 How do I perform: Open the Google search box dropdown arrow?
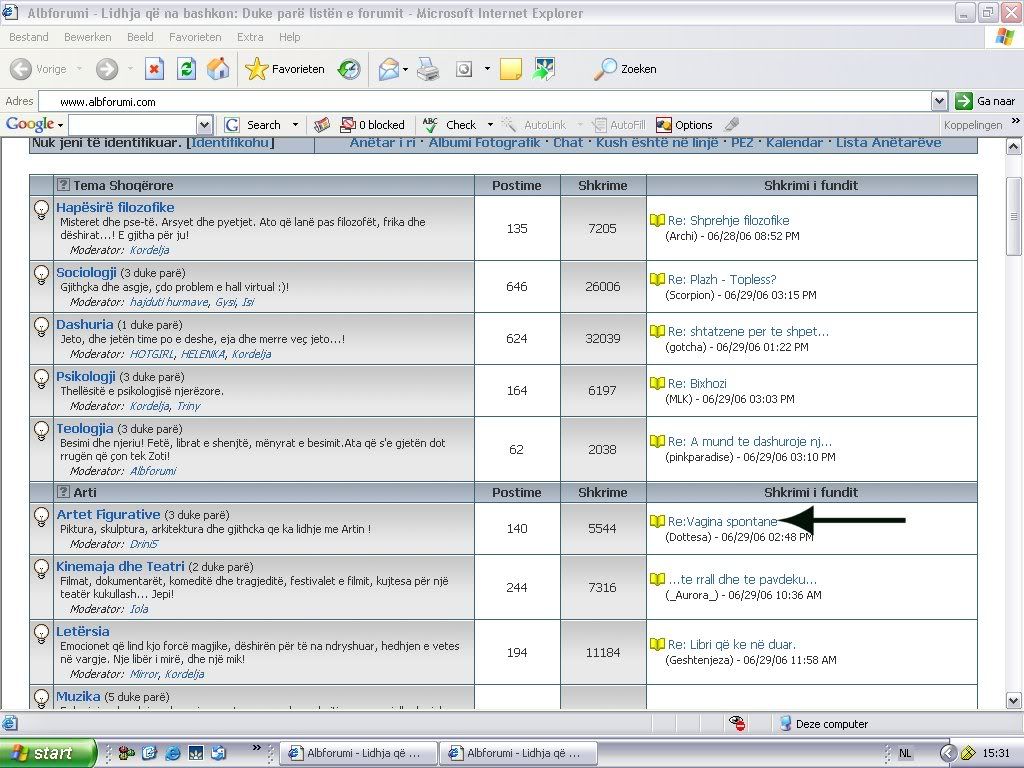(x=204, y=125)
